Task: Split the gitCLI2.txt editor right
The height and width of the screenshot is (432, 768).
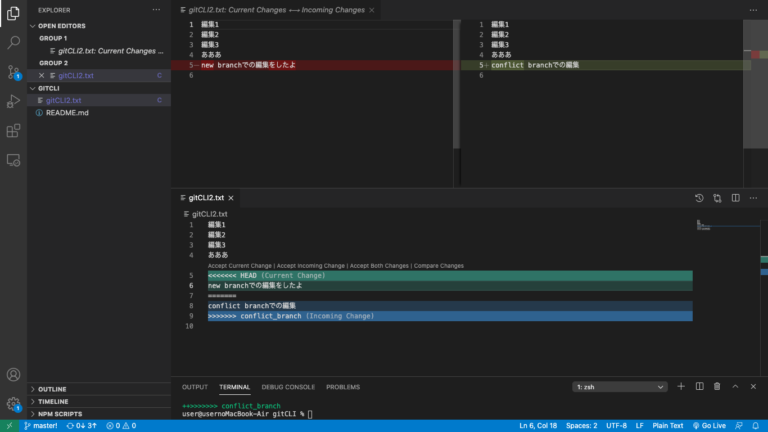Action: (x=736, y=198)
